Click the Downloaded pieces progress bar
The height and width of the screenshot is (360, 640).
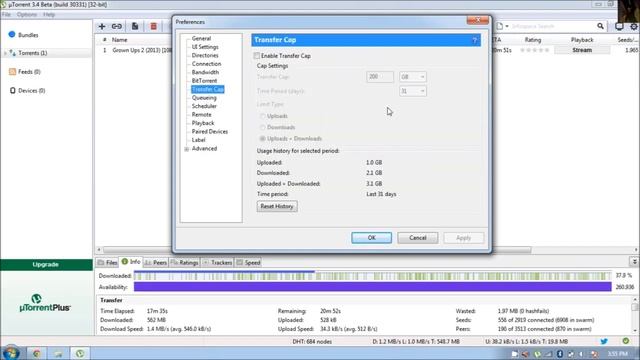[x=373, y=276]
